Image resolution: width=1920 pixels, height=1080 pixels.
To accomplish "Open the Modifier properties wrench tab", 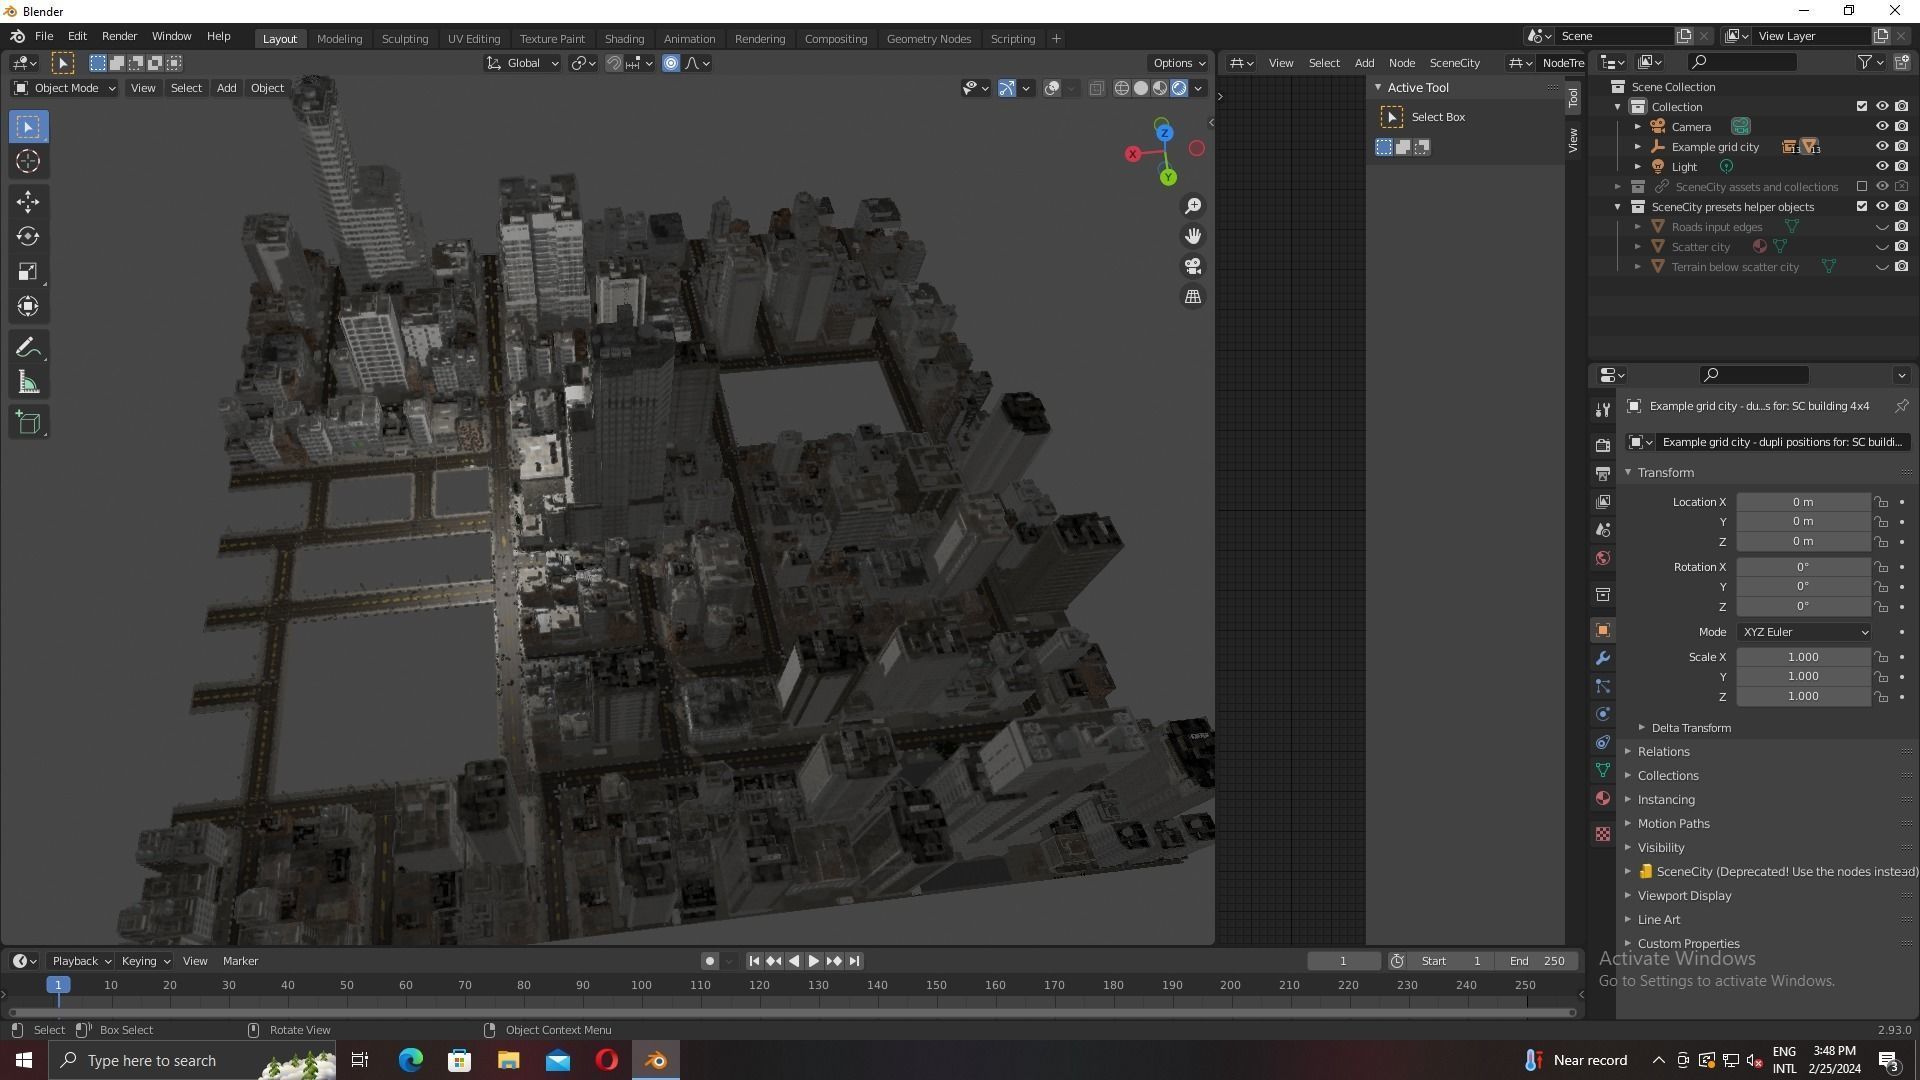I will pos(1603,659).
